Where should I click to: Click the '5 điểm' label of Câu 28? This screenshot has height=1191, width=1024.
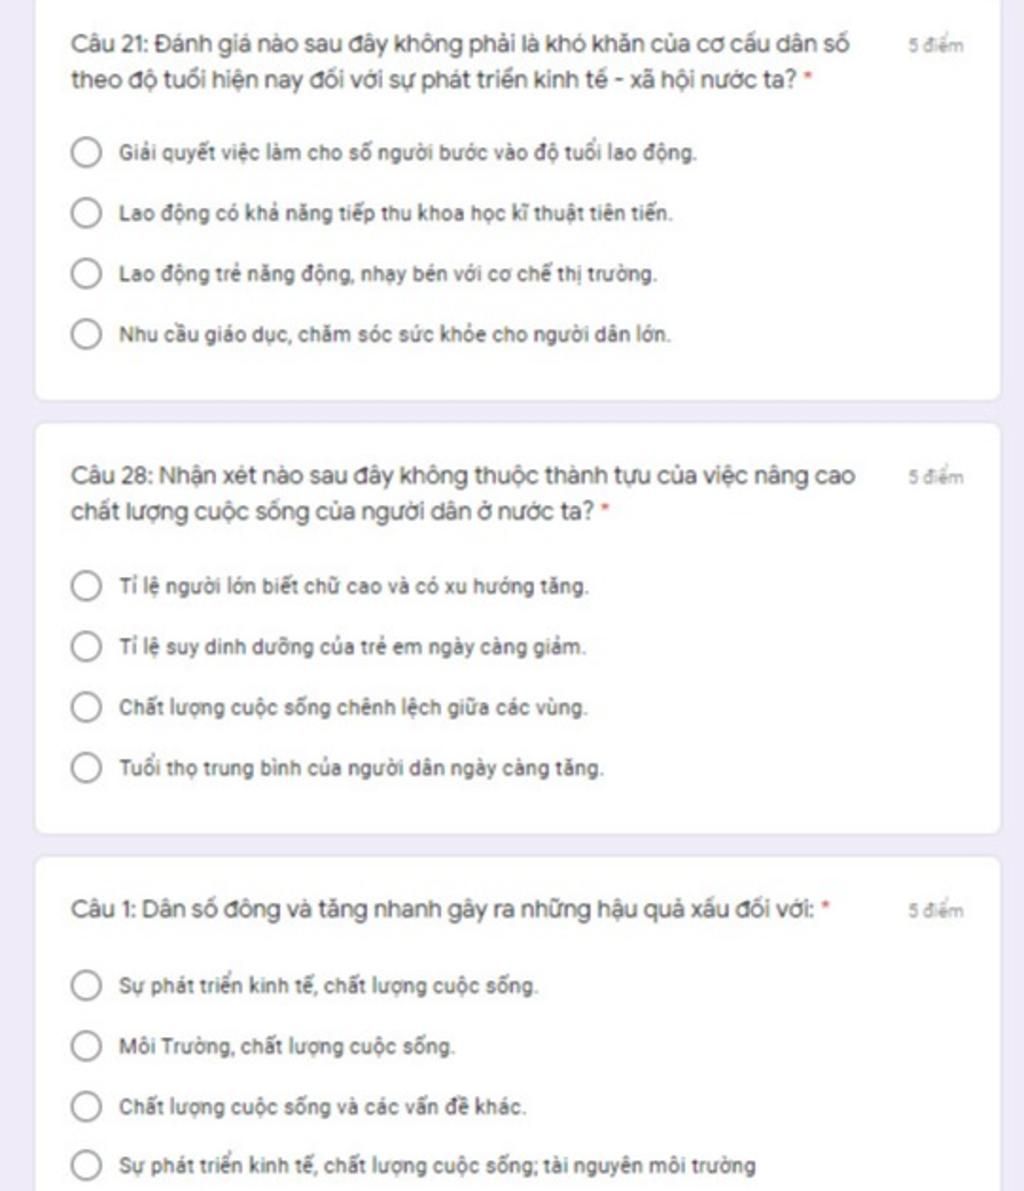click(x=936, y=477)
